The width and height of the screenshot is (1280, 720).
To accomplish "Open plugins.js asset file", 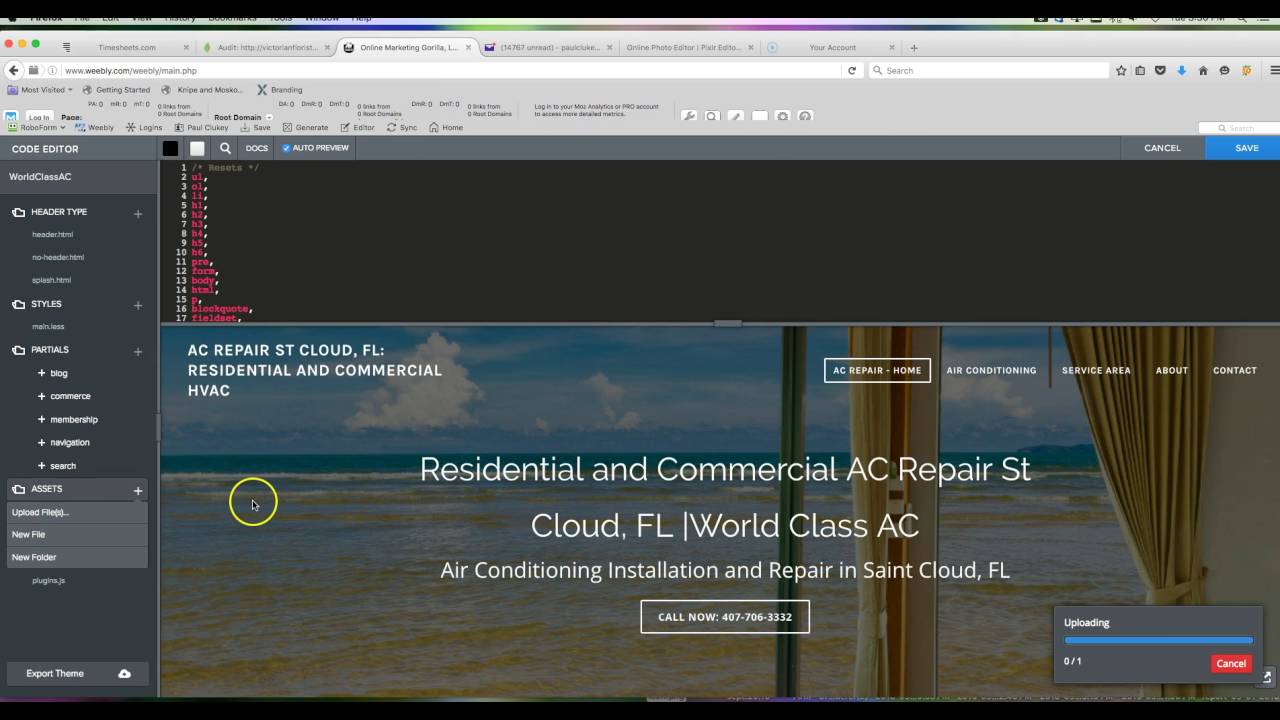I will 48,581.
